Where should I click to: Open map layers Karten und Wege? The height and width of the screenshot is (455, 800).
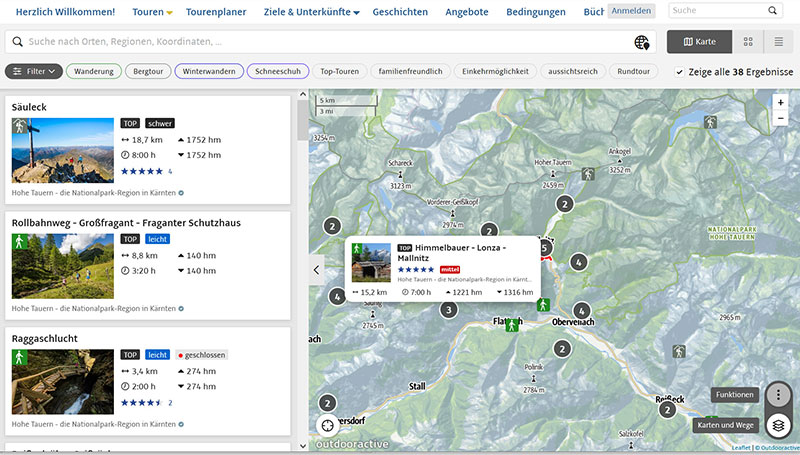click(778, 425)
